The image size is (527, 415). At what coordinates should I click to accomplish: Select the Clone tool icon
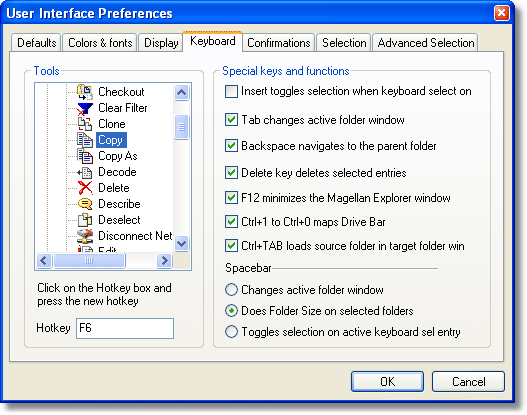coord(85,124)
